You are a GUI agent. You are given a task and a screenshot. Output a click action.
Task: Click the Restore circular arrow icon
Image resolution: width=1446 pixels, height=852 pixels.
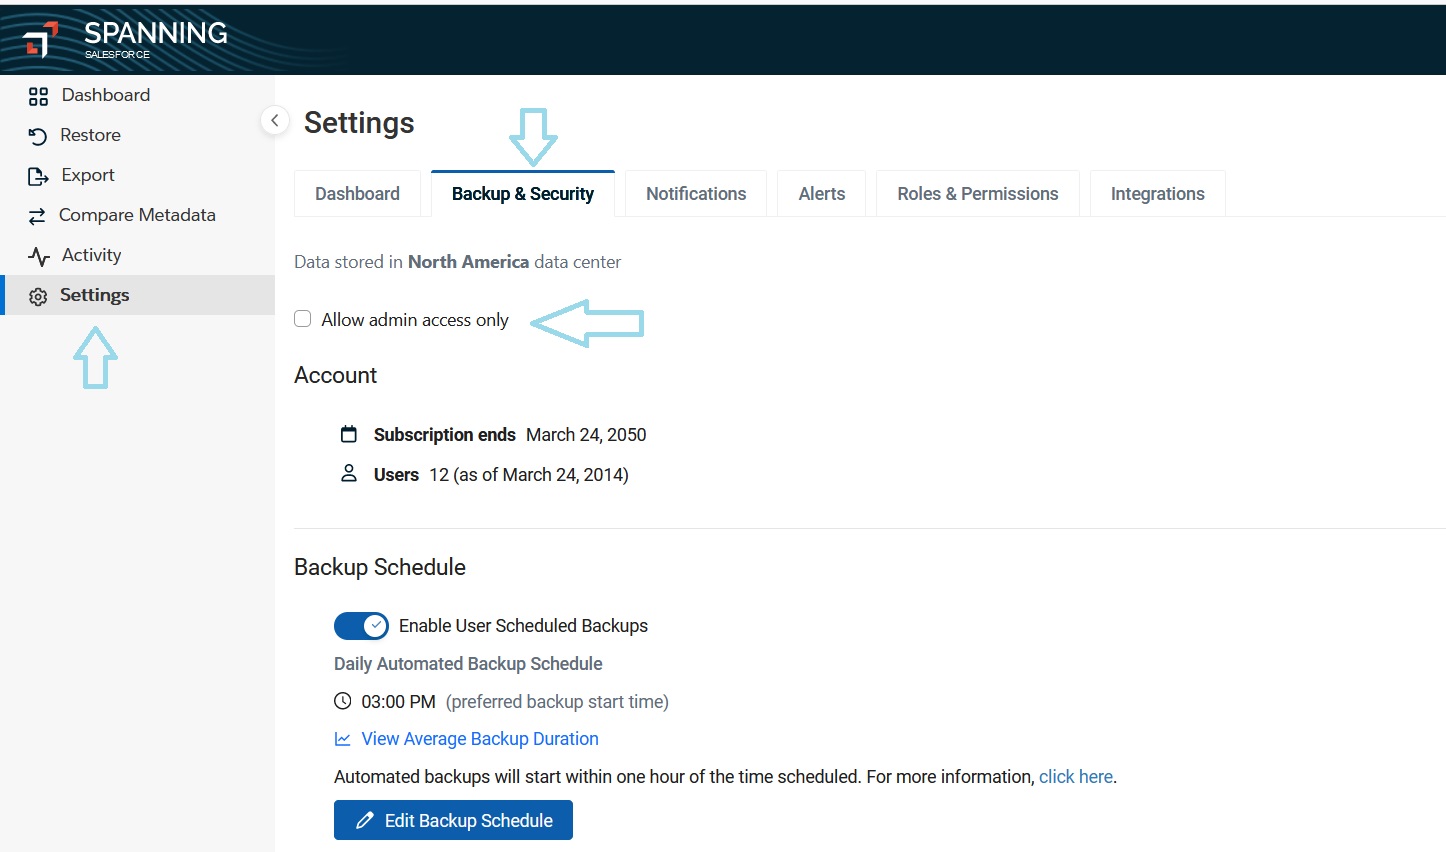click(x=38, y=136)
